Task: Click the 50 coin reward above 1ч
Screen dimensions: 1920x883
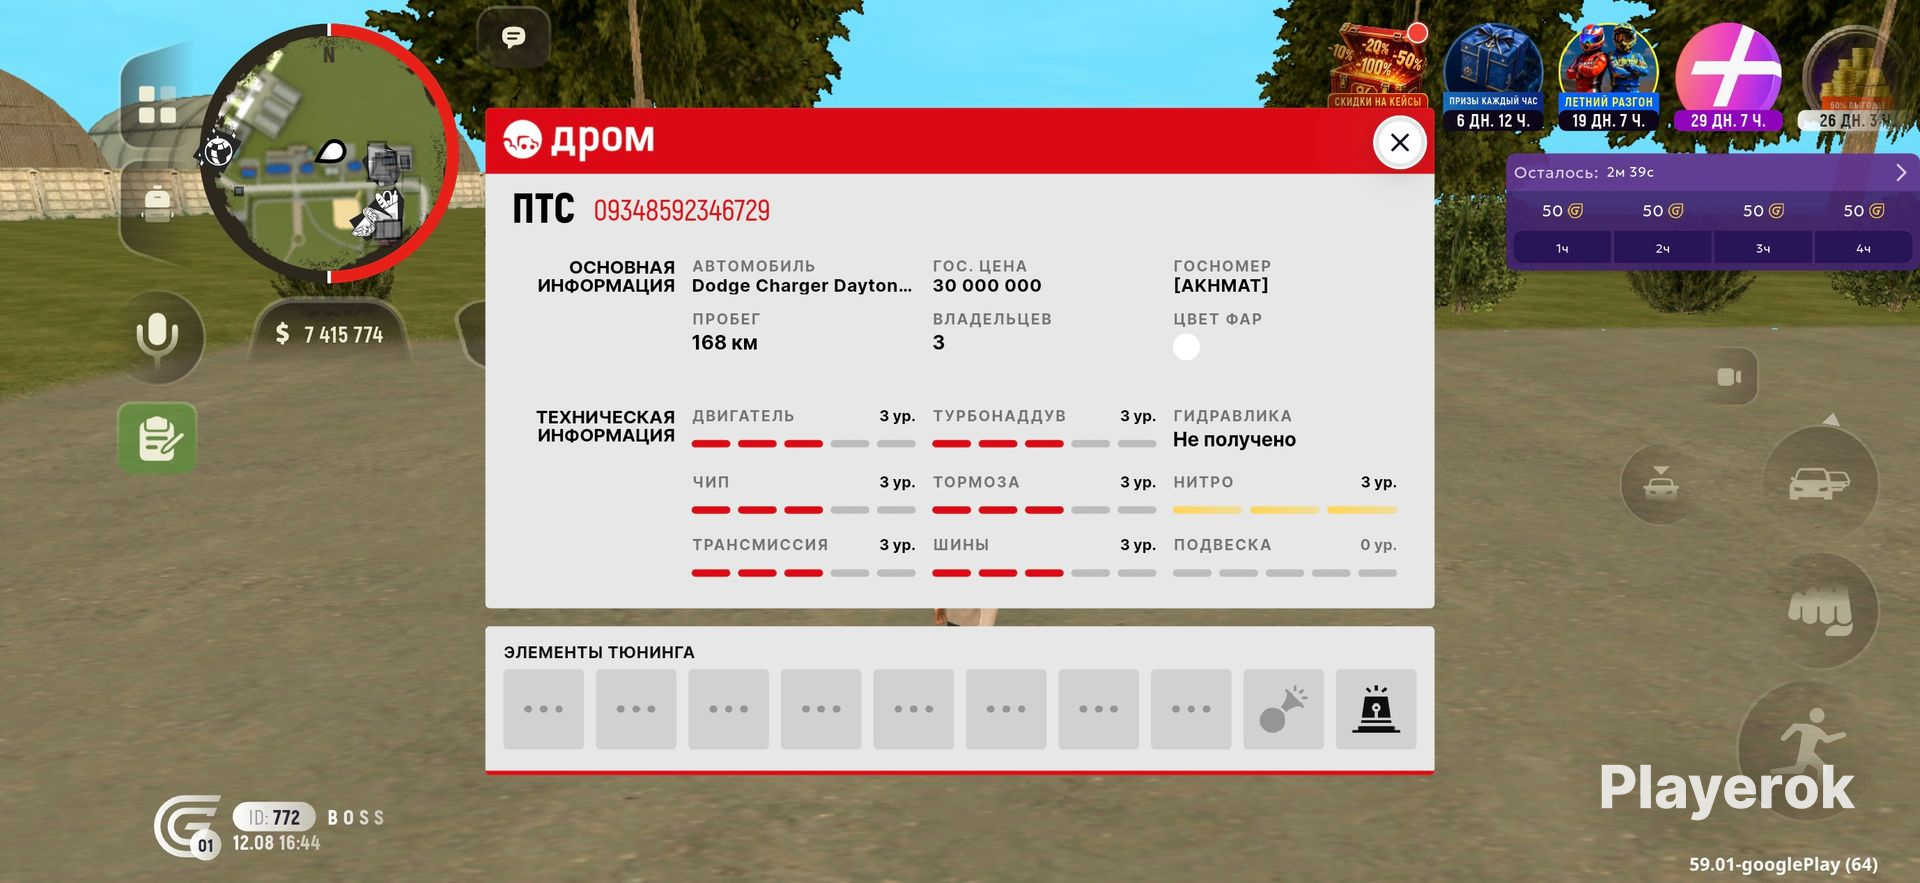Action: pyautogui.click(x=1562, y=211)
